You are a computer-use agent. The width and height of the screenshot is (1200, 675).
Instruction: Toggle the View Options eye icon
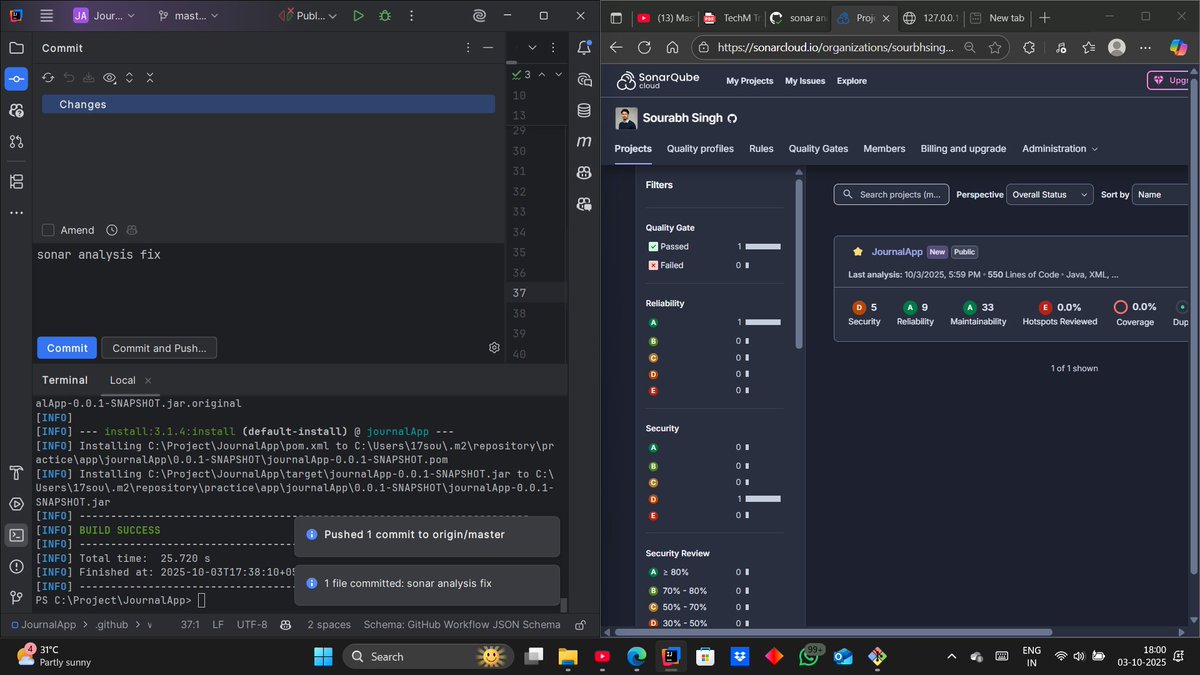(110, 77)
